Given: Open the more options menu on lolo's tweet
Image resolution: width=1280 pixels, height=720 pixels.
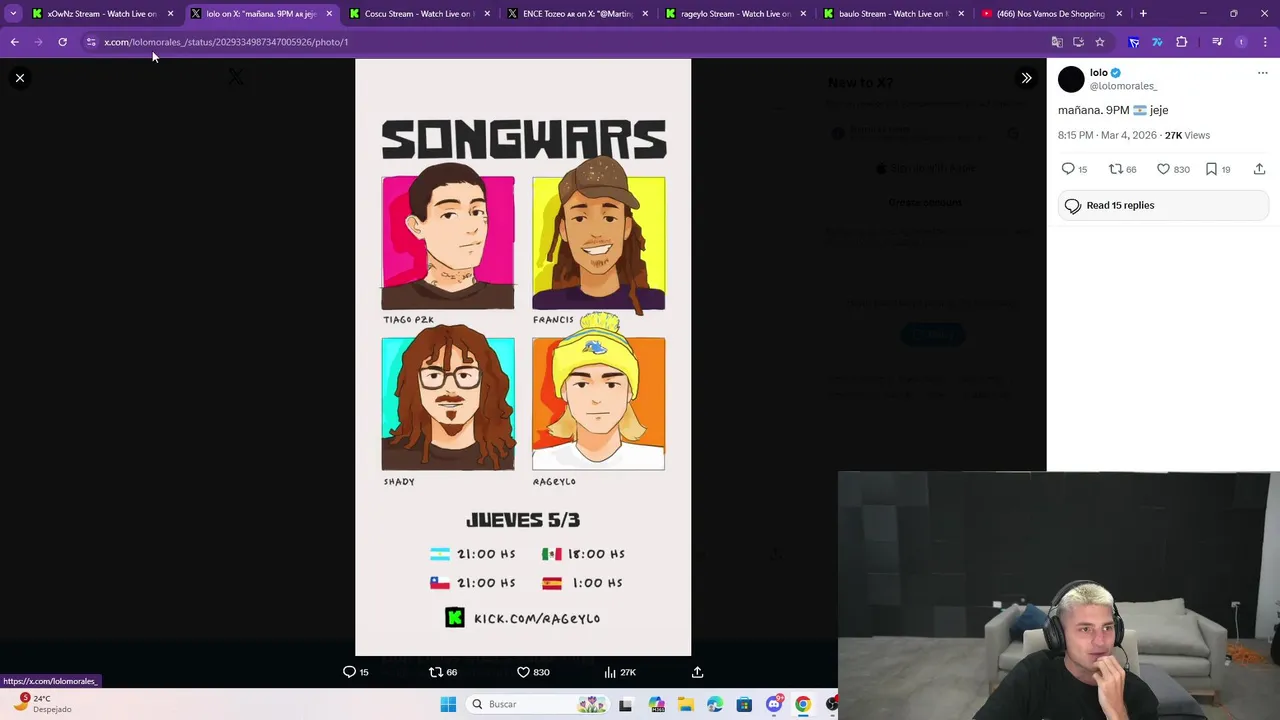Looking at the screenshot, I should 1262,73.
